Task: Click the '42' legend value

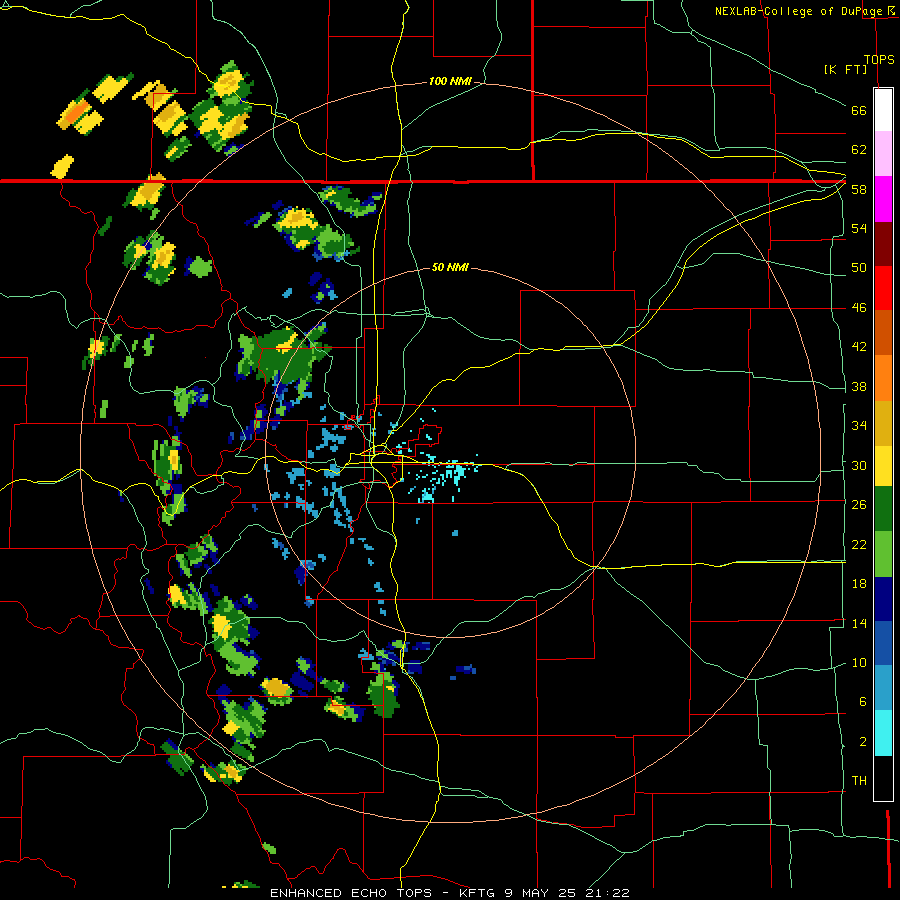Action: [x=859, y=347]
